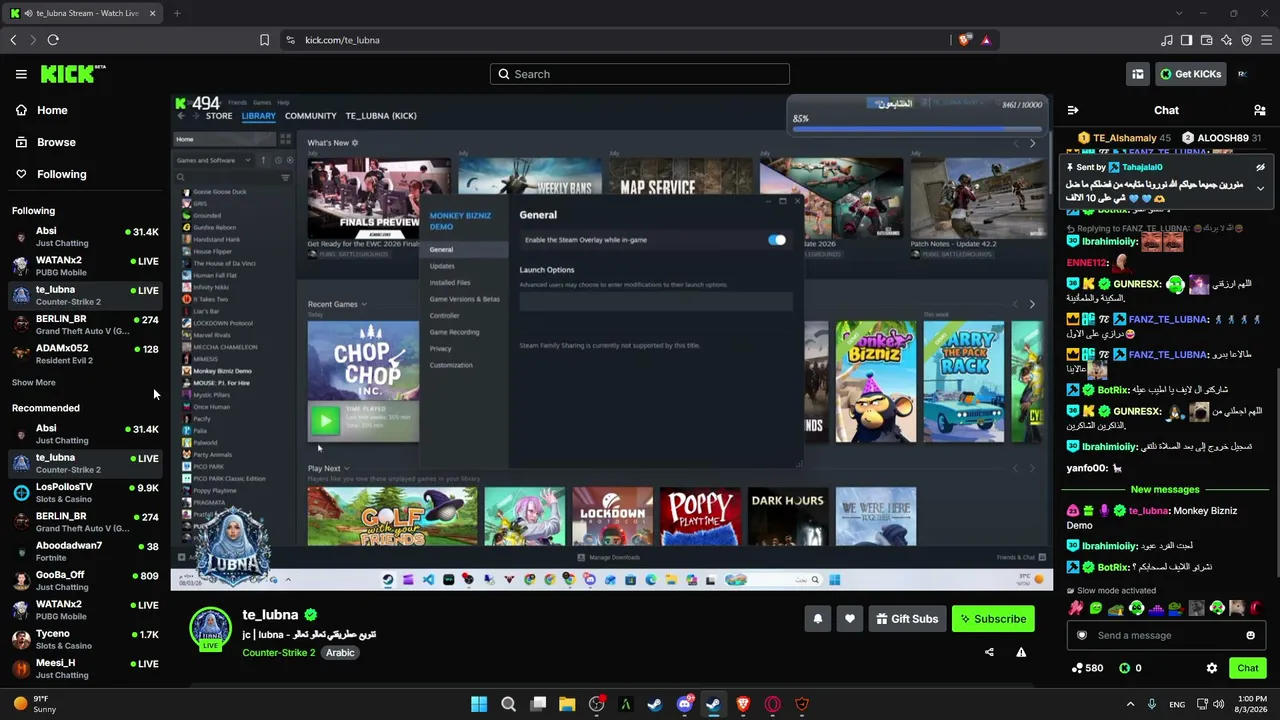
Task: Select Privacy in Steam properties dialog
Action: 441,348
